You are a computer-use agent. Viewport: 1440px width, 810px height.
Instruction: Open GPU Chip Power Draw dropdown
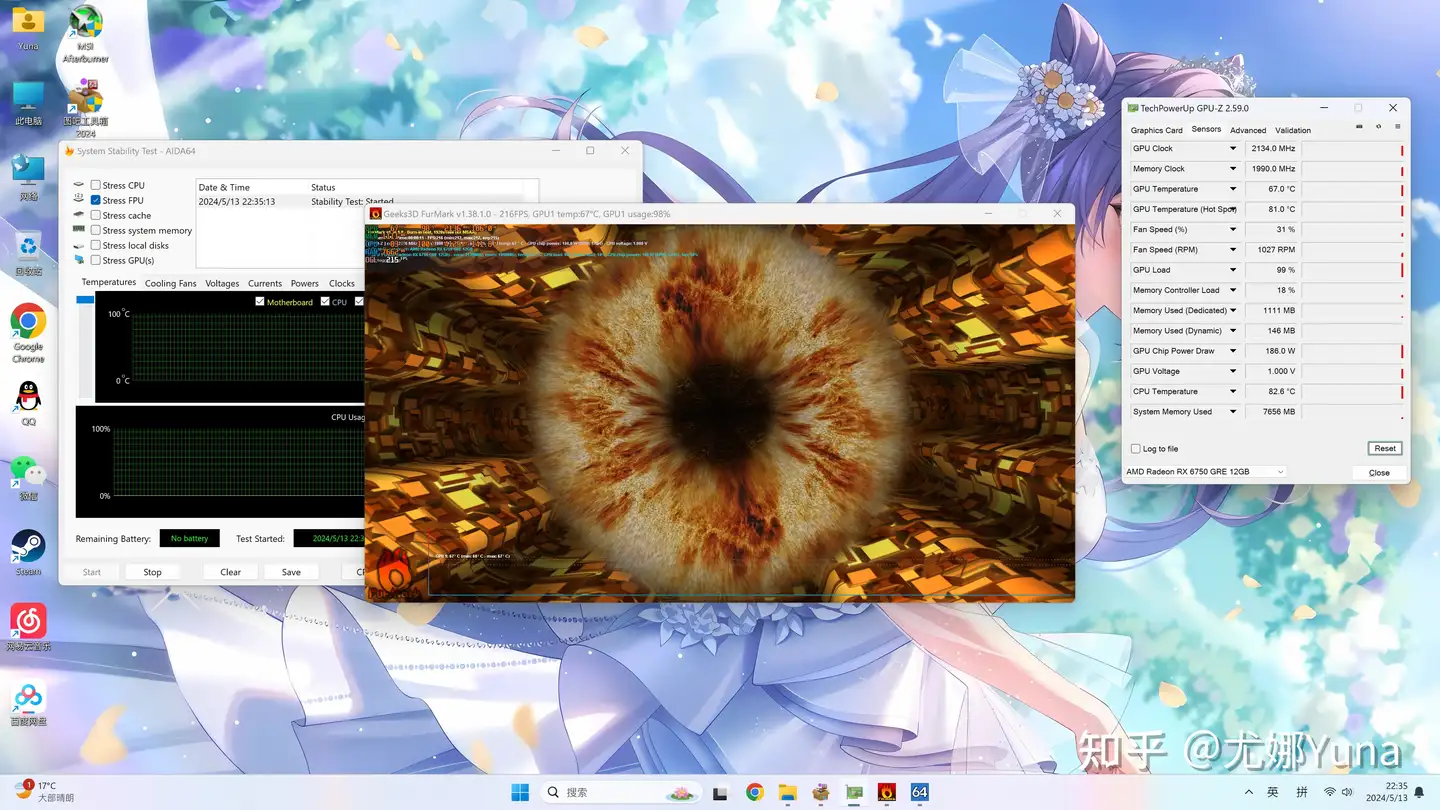point(1233,351)
